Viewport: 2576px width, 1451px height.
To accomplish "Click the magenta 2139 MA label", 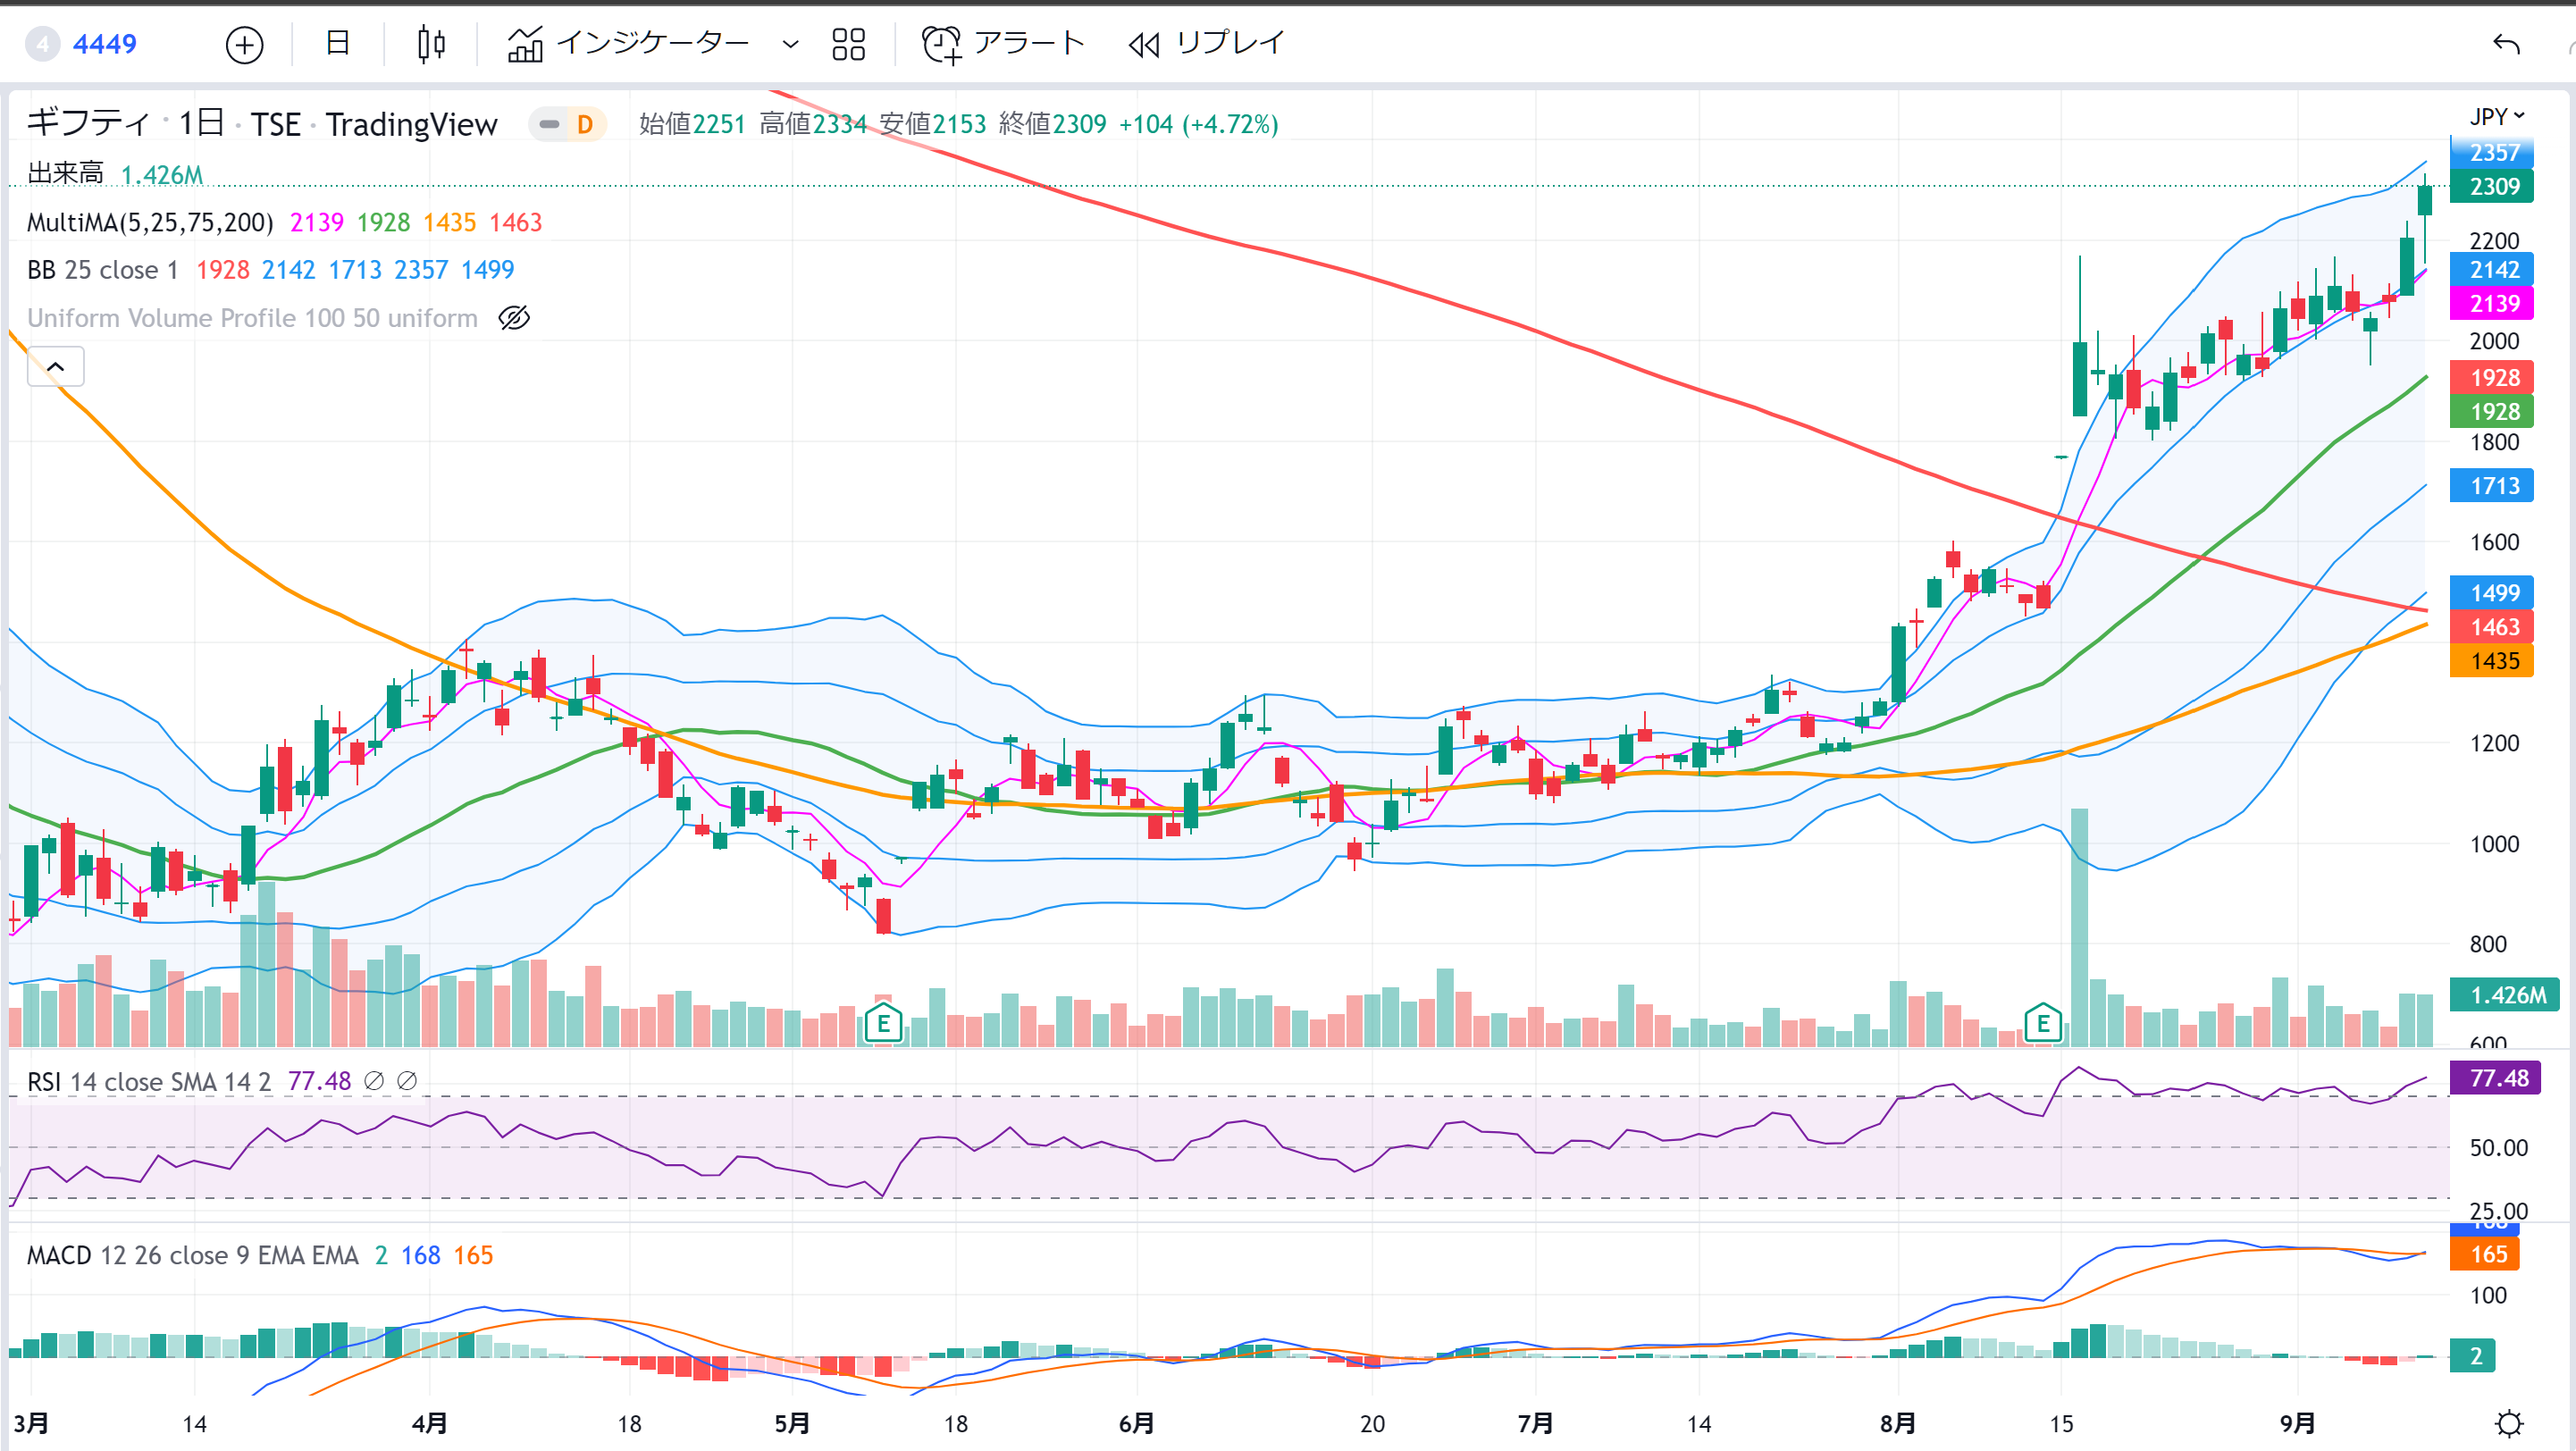I will tap(2493, 304).
